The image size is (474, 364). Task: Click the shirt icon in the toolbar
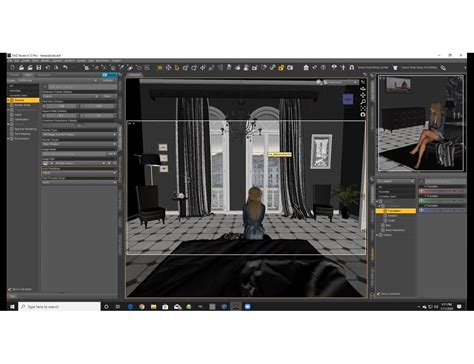click(x=395, y=68)
